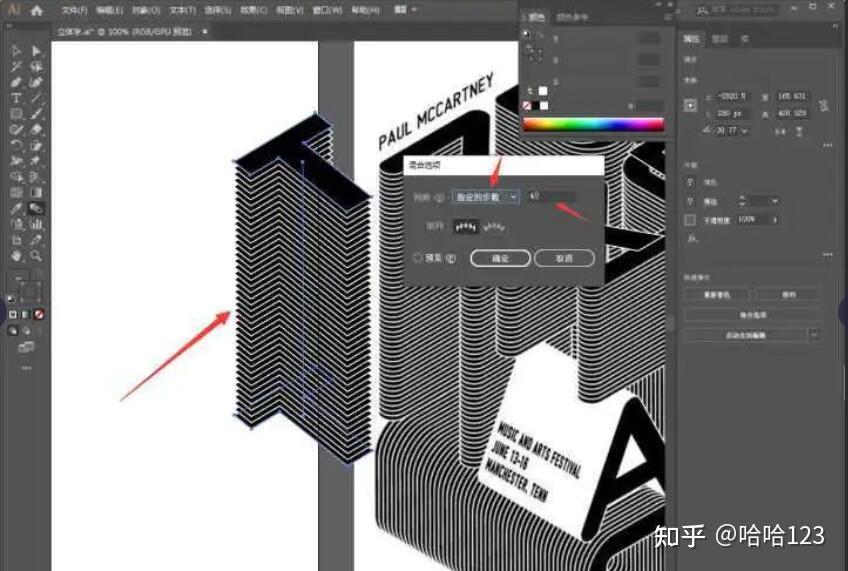
Task: Select the Eraser tool
Action: point(36,129)
